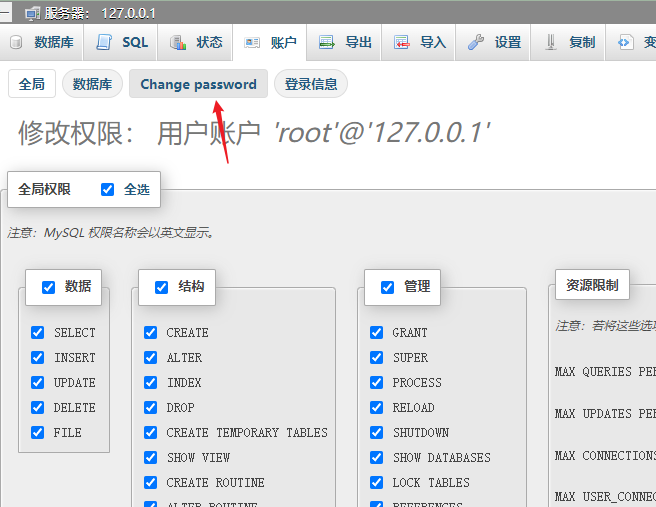The image size is (656, 507).
Task: Open the 导出 tab
Action: coord(343,42)
